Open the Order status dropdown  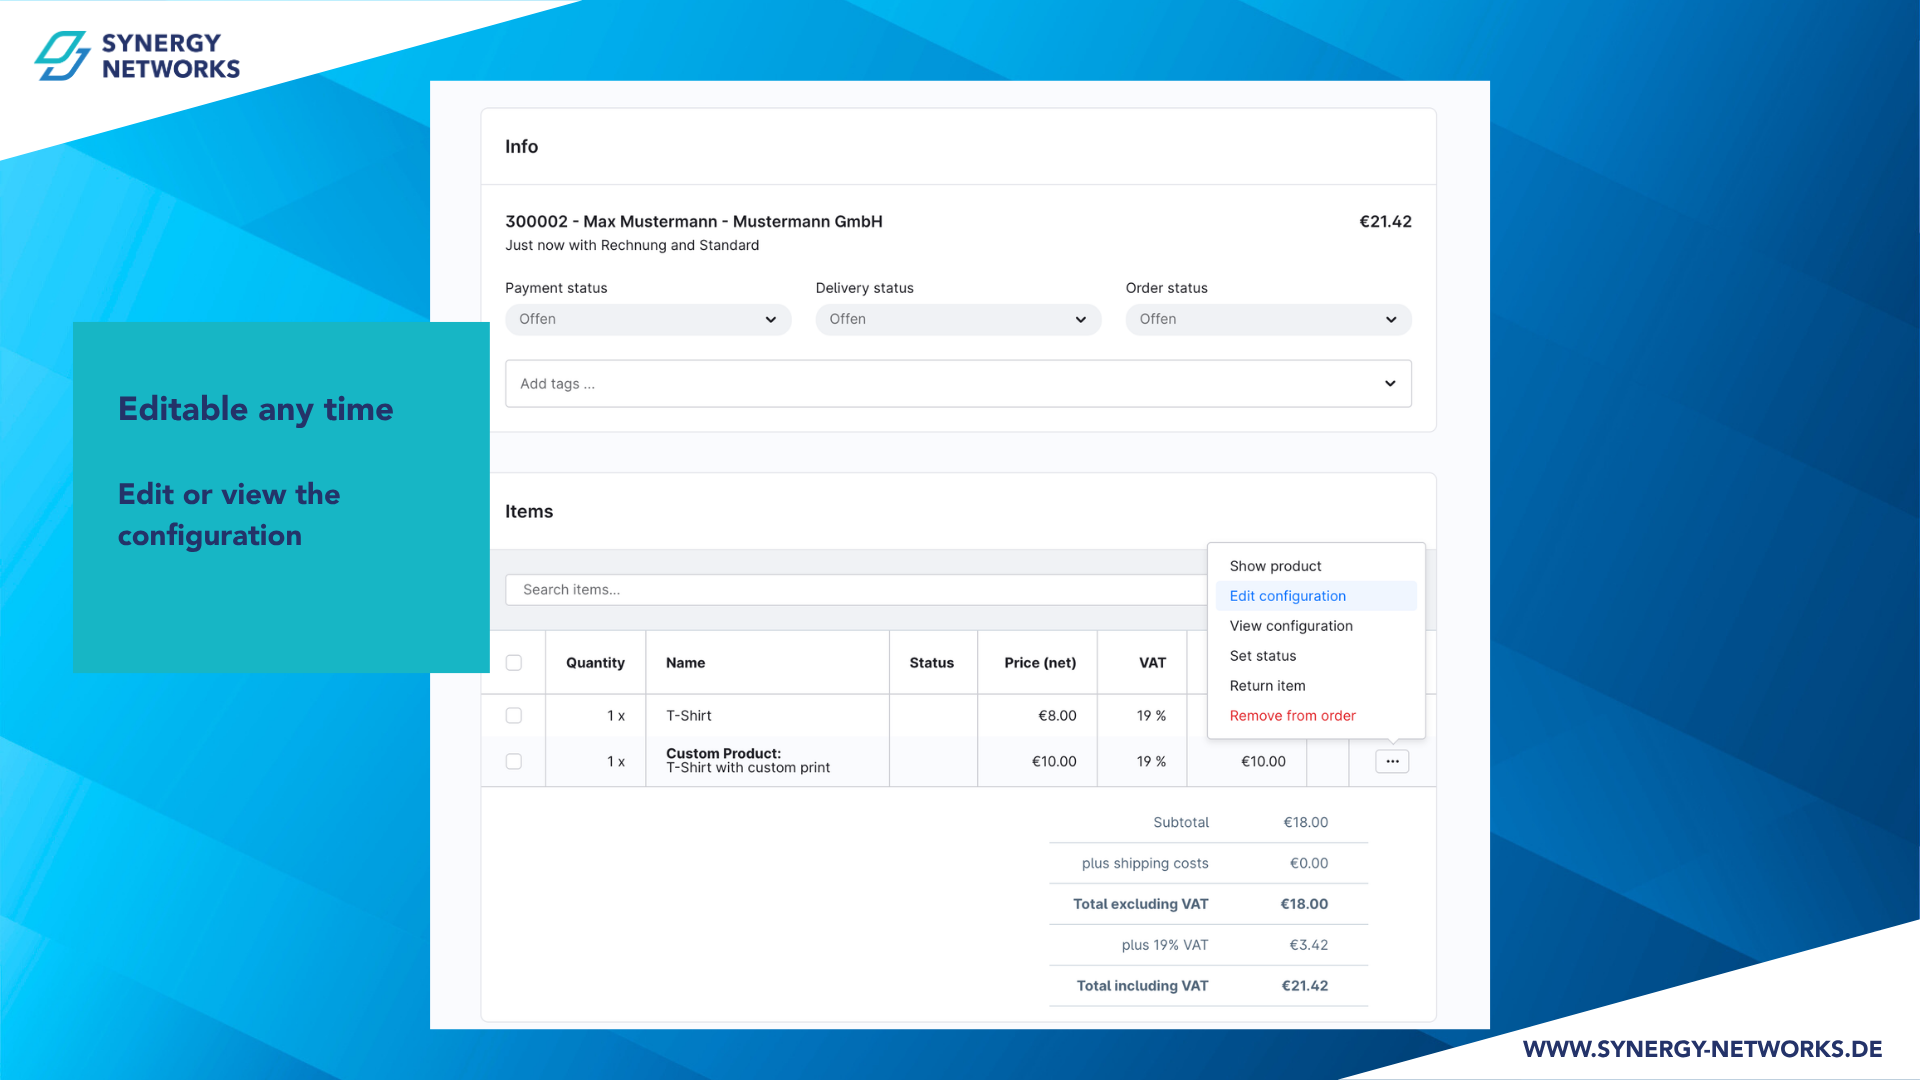pyautogui.click(x=1268, y=319)
